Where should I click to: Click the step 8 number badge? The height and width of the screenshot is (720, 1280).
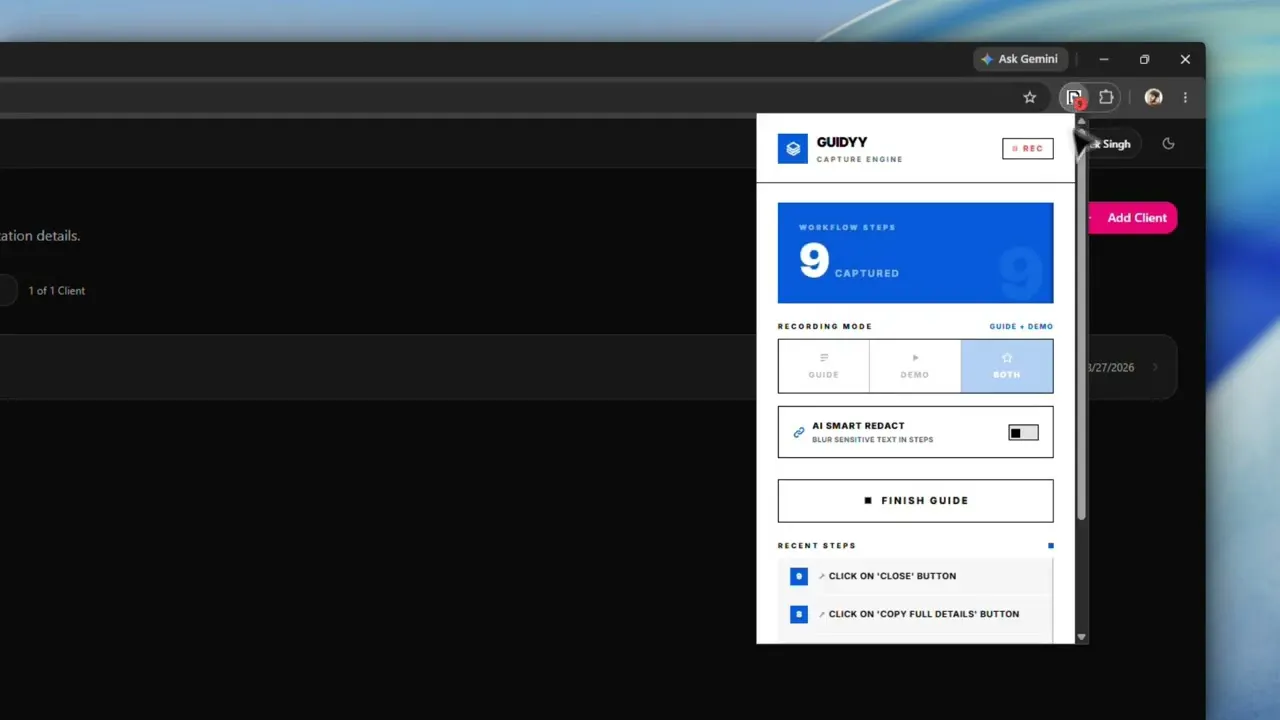798,614
